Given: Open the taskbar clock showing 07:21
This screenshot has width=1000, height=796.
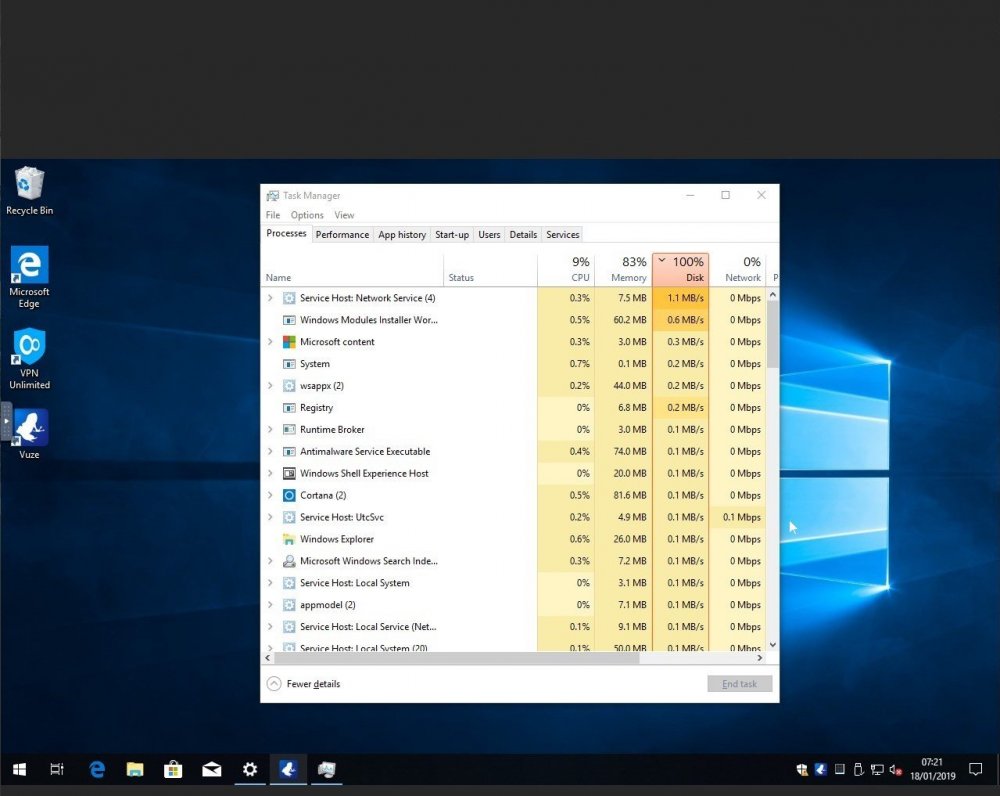Looking at the screenshot, I should pos(932,769).
